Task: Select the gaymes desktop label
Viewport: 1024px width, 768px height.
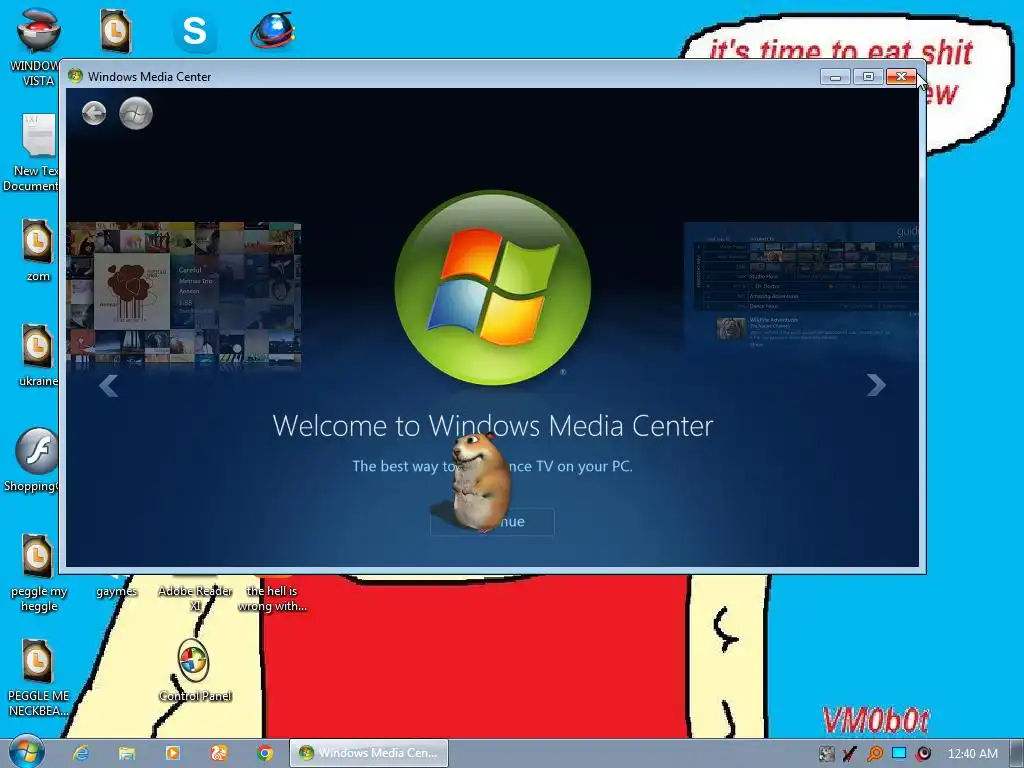Action: pyautogui.click(x=117, y=592)
